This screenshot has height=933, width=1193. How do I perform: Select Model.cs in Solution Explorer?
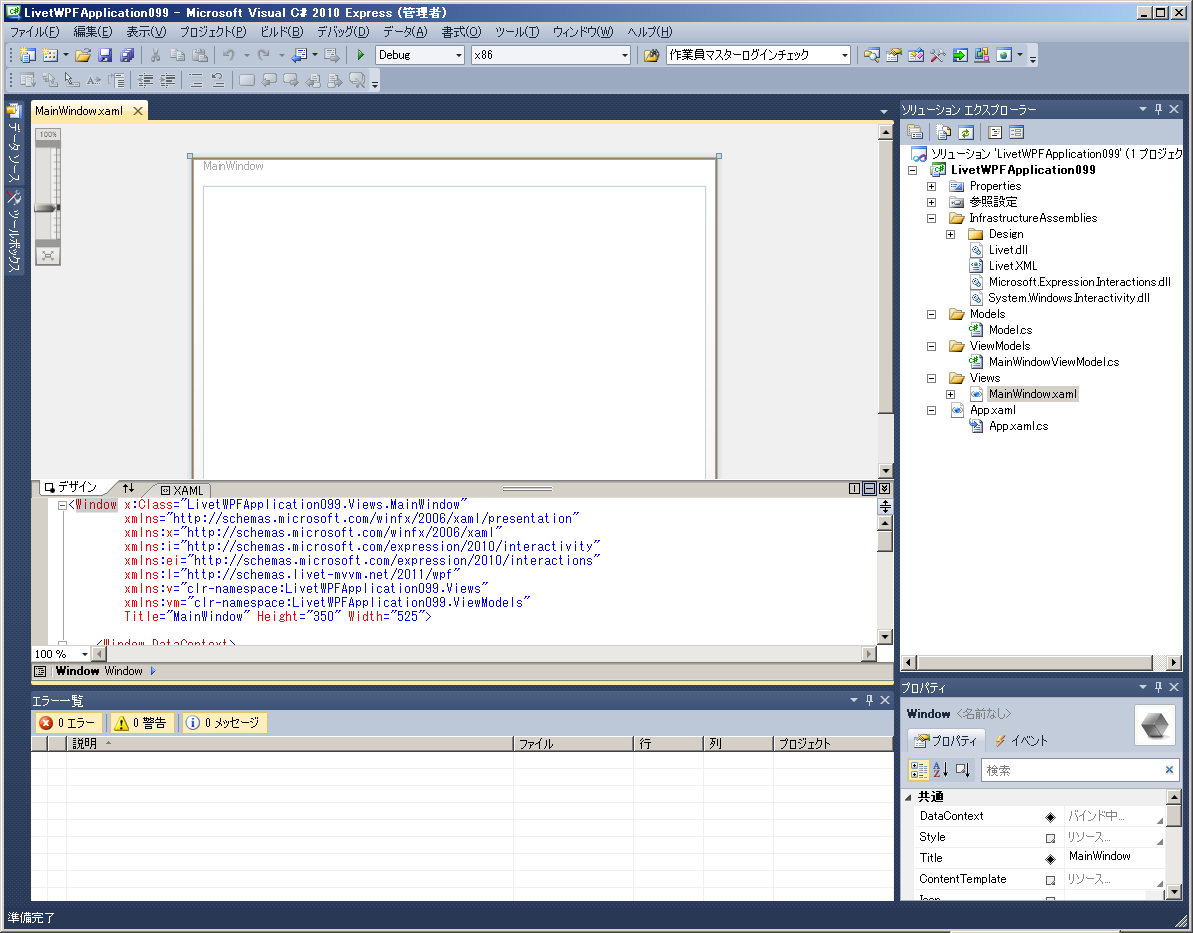coord(1010,330)
